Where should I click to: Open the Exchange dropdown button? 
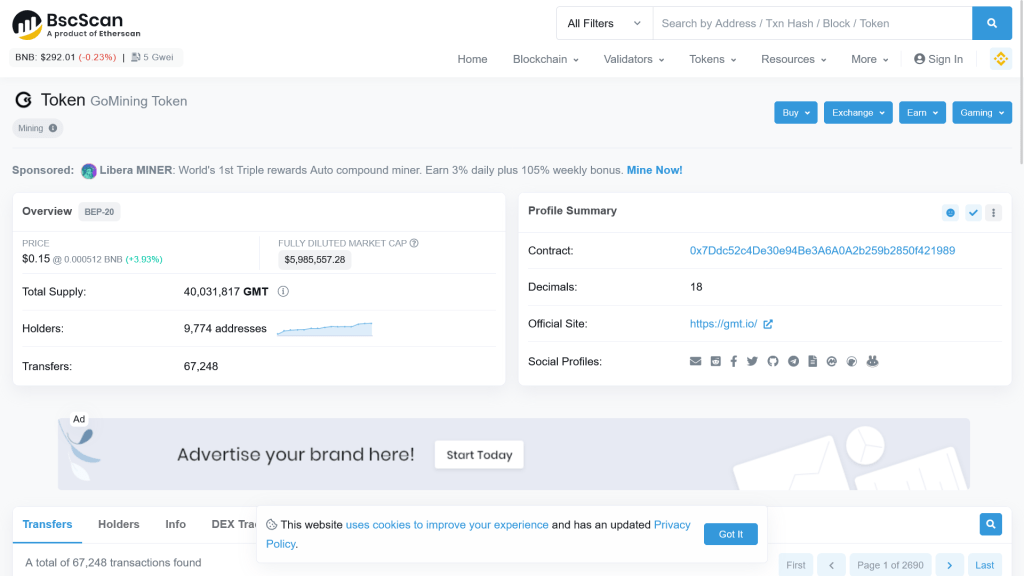tap(857, 113)
